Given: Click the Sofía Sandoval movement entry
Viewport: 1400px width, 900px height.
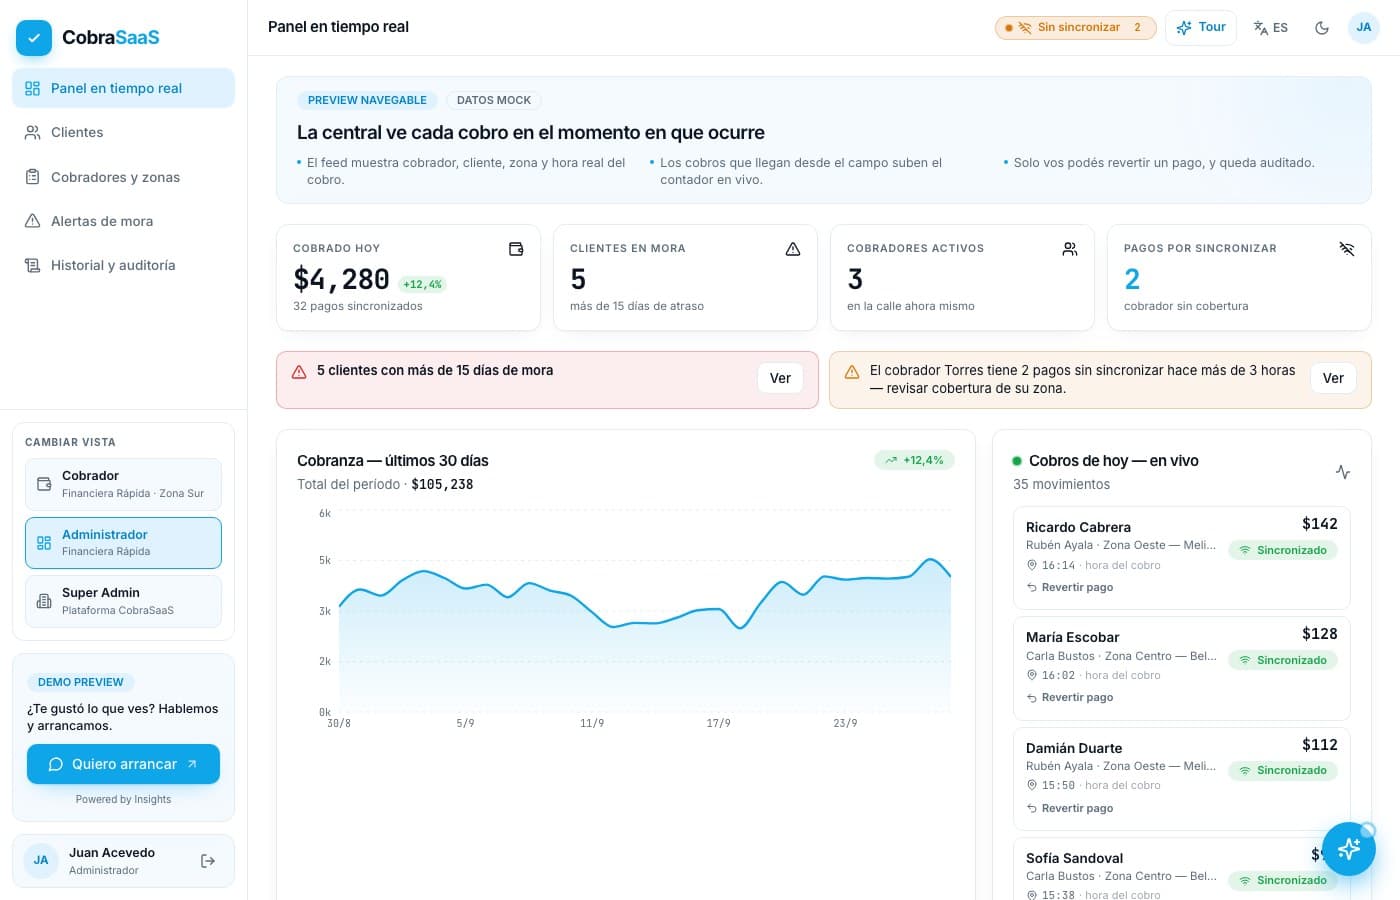Looking at the screenshot, I should pos(1181,871).
